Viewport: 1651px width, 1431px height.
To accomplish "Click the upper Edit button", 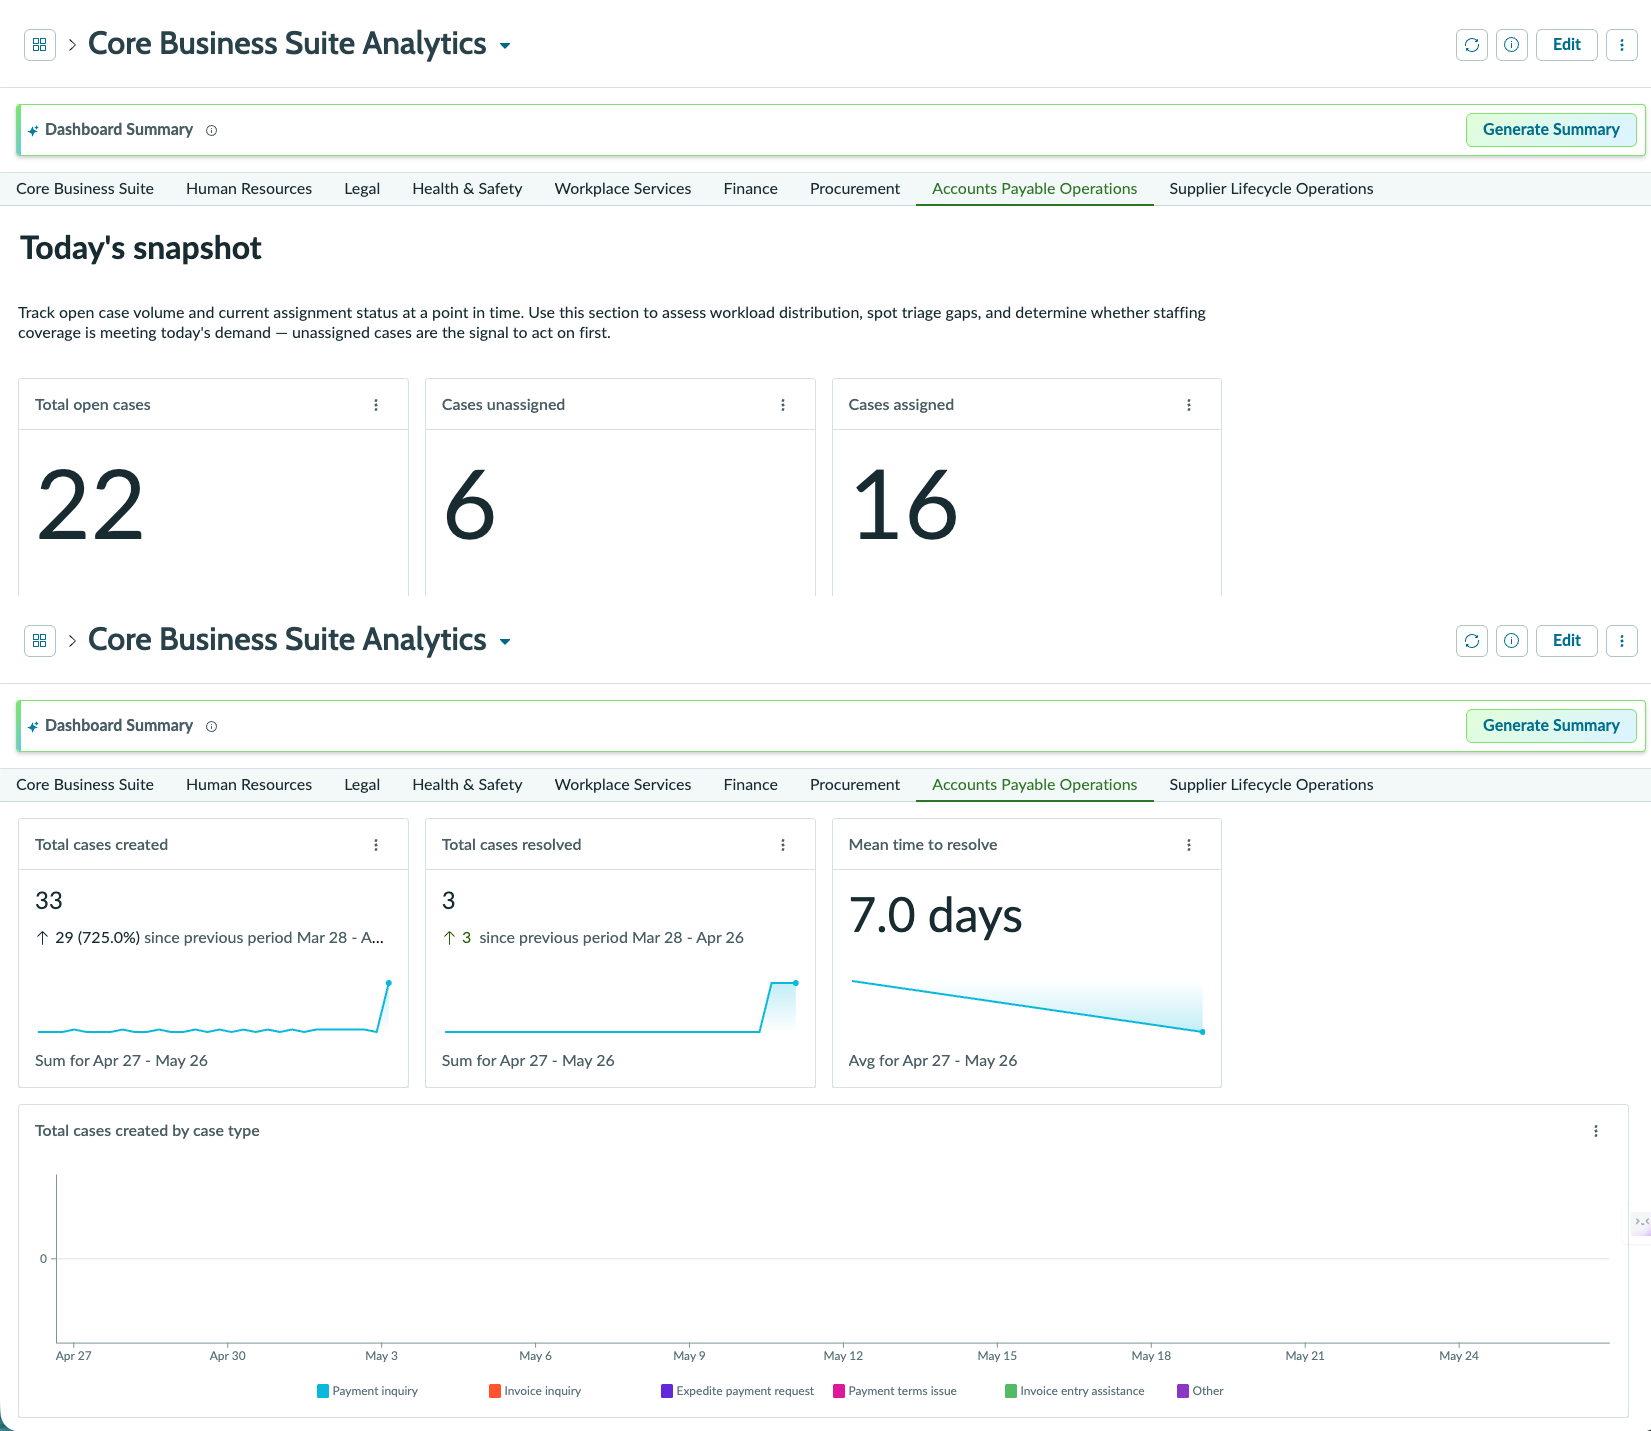I will (x=1567, y=45).
